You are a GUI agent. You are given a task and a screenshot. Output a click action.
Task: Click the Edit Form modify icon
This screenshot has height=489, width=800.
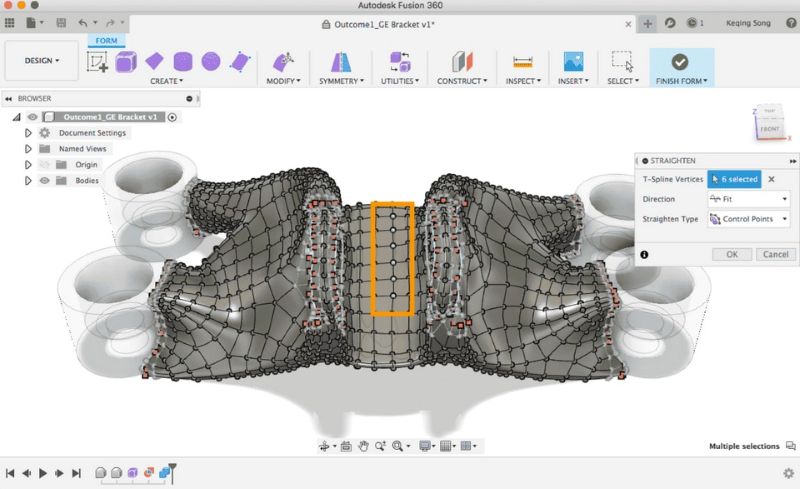click(283, 62)
